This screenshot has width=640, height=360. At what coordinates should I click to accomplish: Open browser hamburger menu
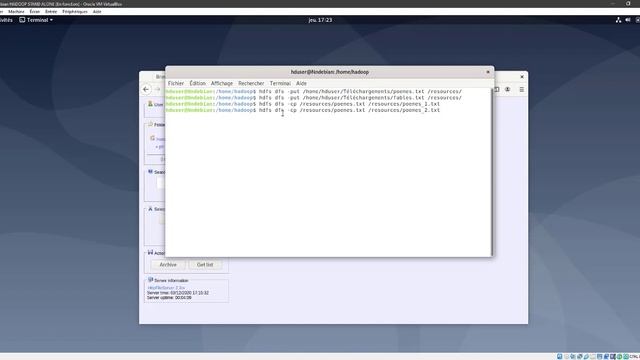tap(522, 89)
